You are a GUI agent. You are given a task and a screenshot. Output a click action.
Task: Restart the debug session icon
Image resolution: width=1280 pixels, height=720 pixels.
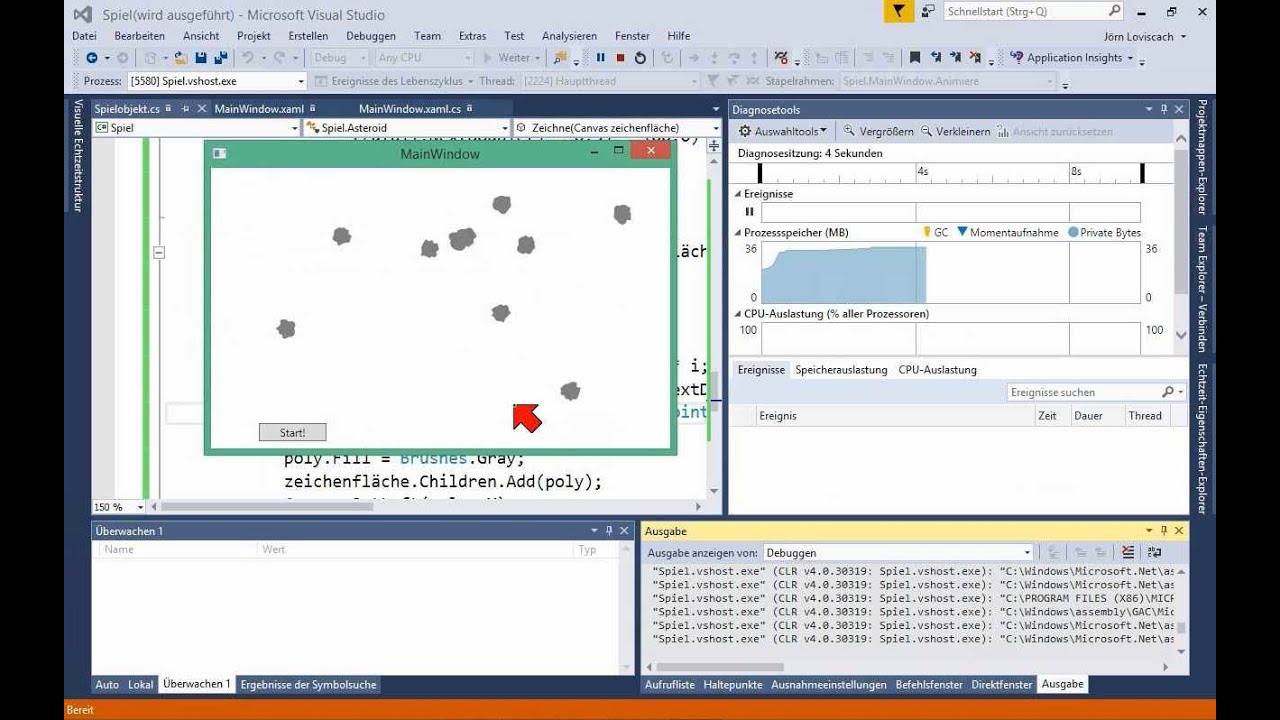point(640,58)
